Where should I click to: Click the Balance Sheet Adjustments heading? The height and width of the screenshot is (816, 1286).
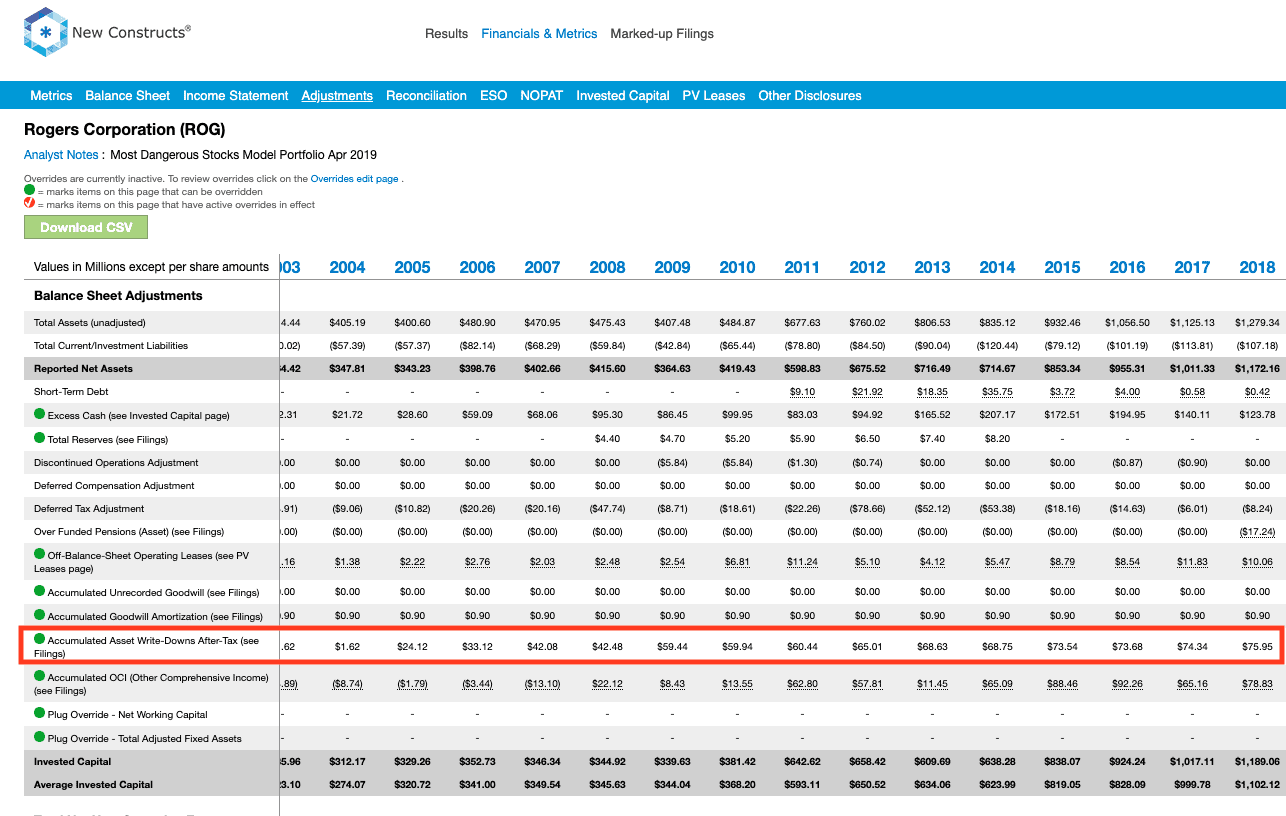click(x=118, y=296)
